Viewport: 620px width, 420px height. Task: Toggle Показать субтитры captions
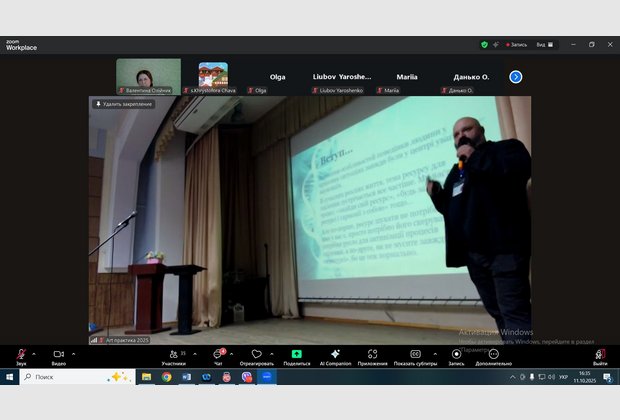[x=415, y=354]
